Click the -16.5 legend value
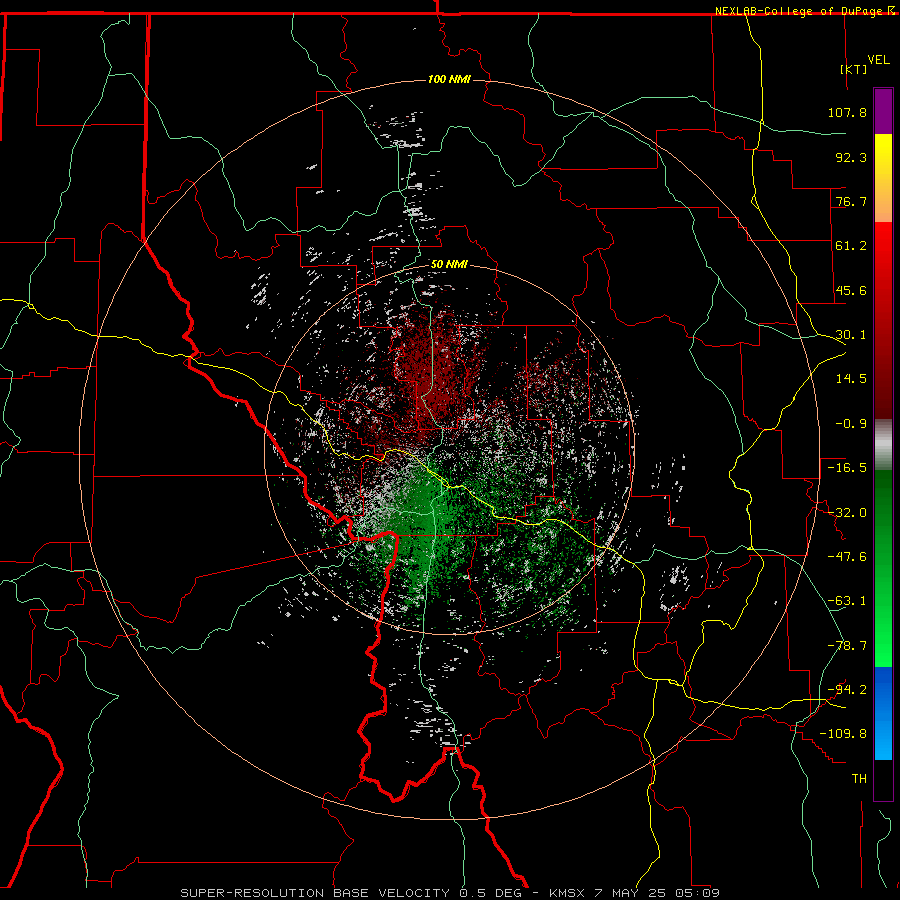 coord(847,467)
